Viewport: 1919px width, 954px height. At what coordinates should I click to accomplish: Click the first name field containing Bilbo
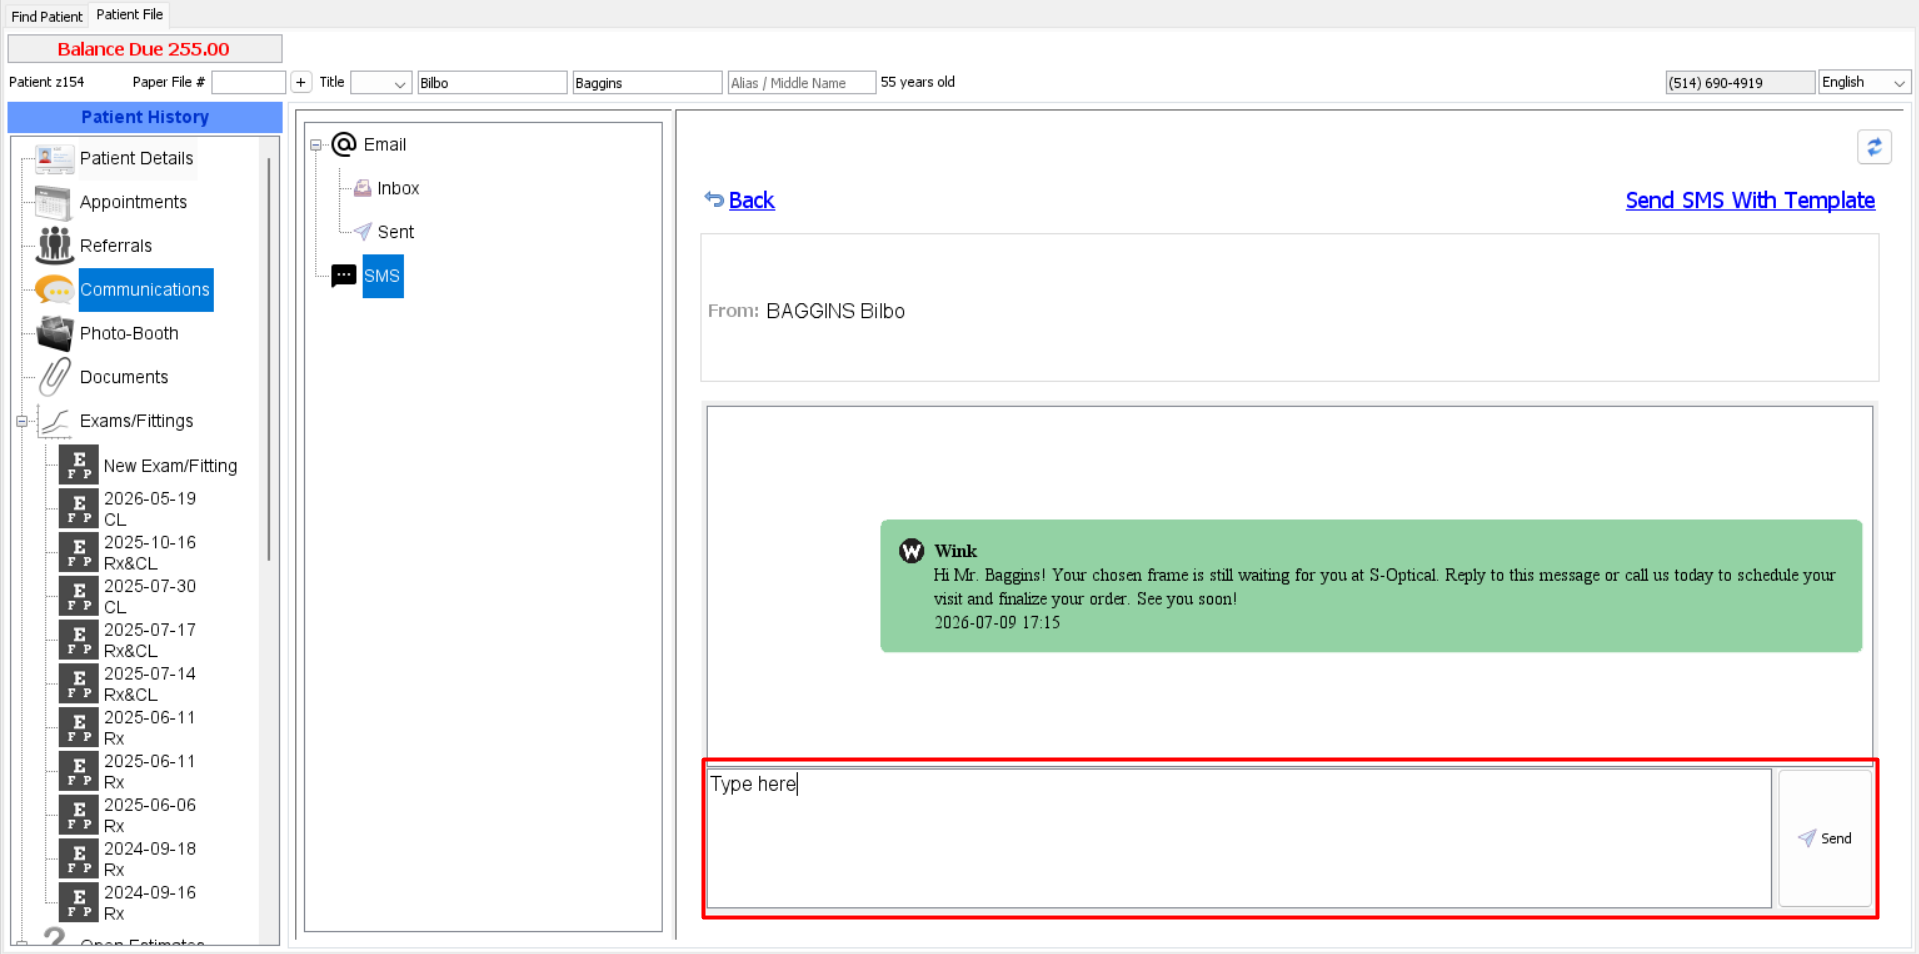(492, 83)
